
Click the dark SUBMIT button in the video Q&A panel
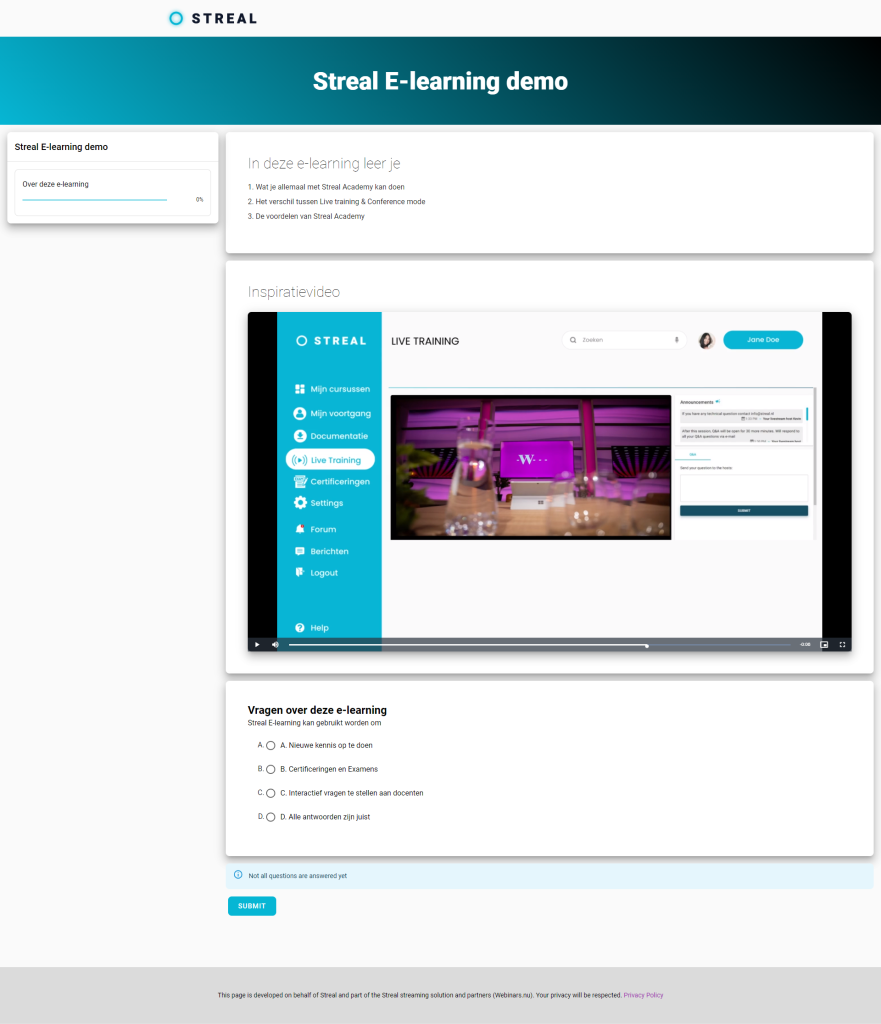(744, 511)
